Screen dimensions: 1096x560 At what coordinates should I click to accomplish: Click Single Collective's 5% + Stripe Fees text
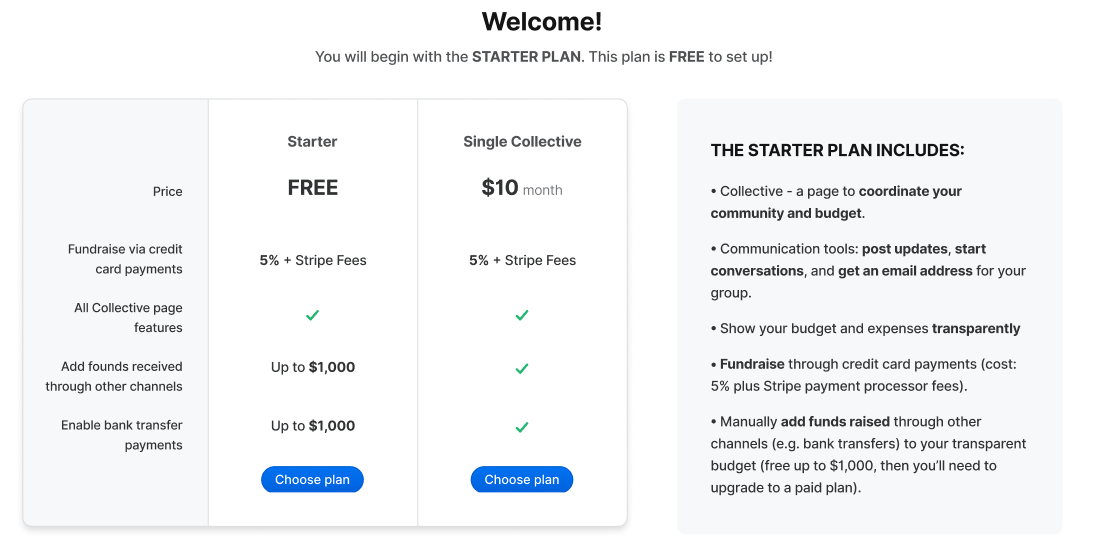(522, 260)
